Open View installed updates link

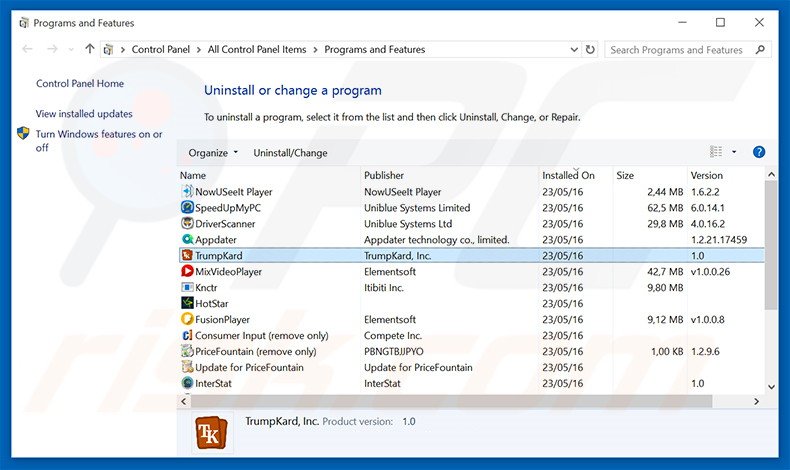tap(84, 114)
